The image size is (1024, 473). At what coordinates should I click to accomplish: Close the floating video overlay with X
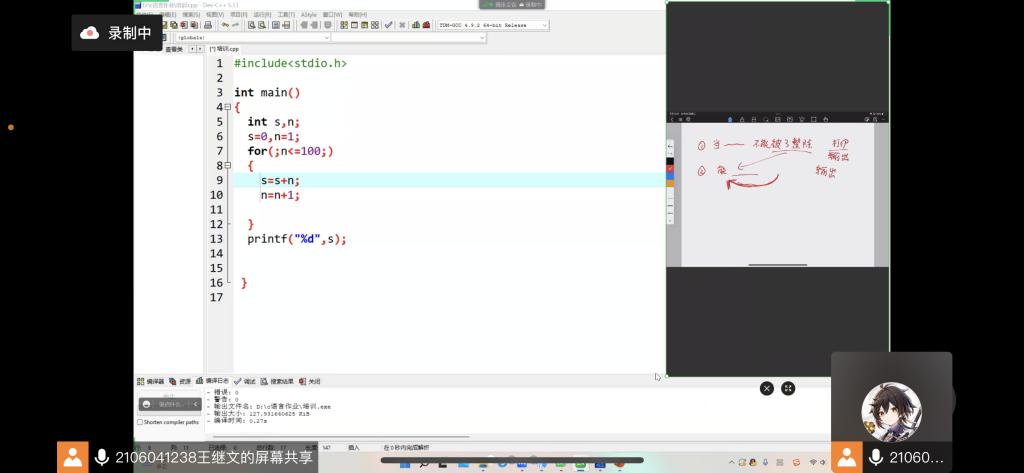[x=766, y=388]
